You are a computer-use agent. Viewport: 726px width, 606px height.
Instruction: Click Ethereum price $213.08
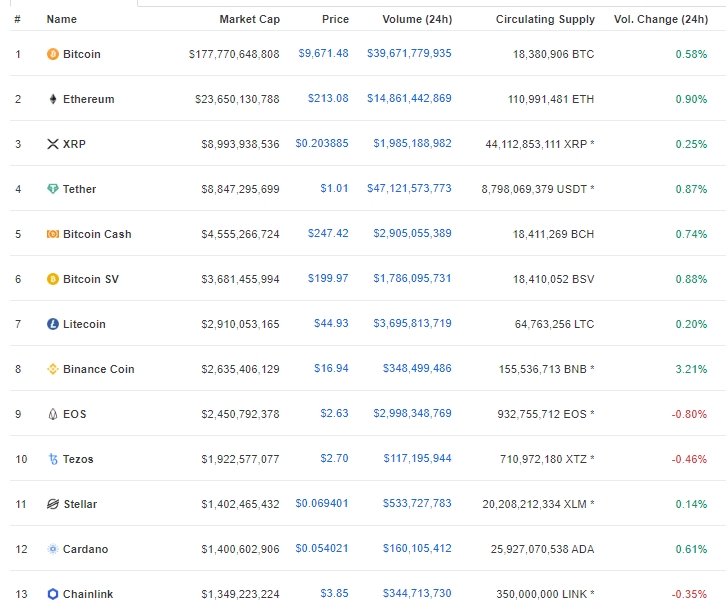click(x=328, y=98)
